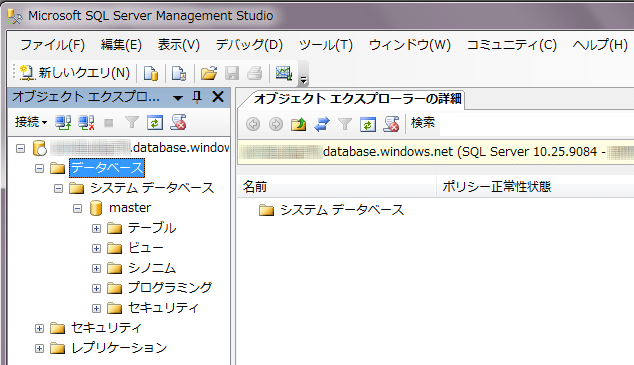Close the Object Explorer panel
The image size is (634, 365).
[x=218, y=97]
